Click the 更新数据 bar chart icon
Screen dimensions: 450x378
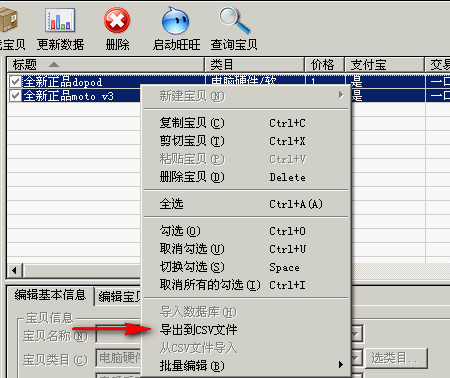60,21
